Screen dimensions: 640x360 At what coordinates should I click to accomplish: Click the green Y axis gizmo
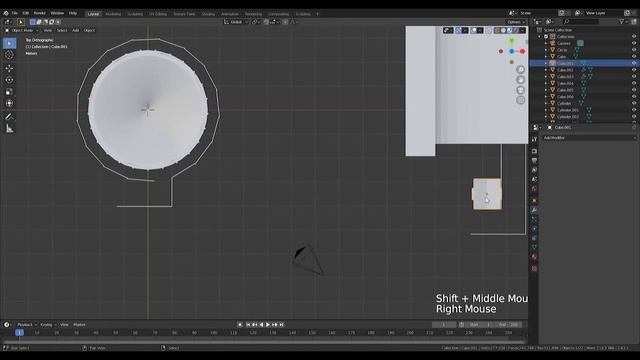coord(511,41)
